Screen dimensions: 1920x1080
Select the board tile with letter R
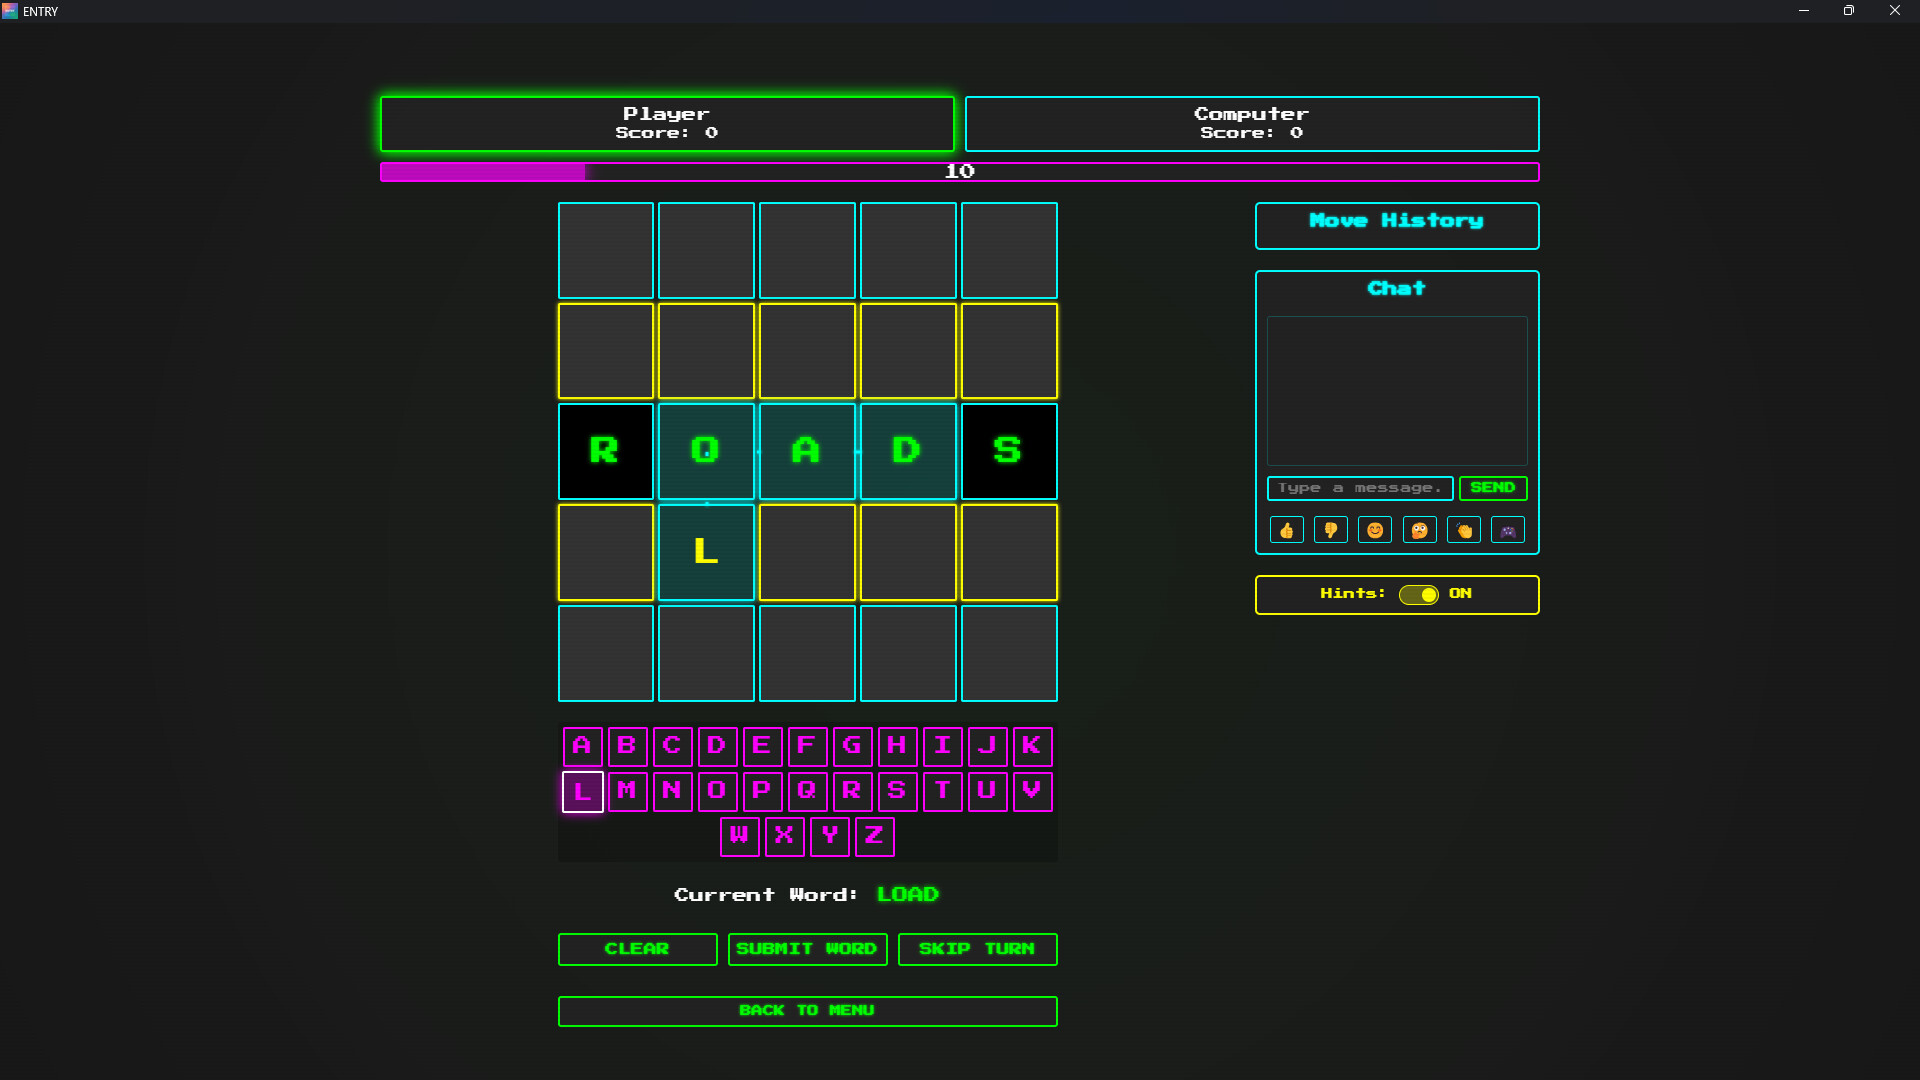click(605, 451)
